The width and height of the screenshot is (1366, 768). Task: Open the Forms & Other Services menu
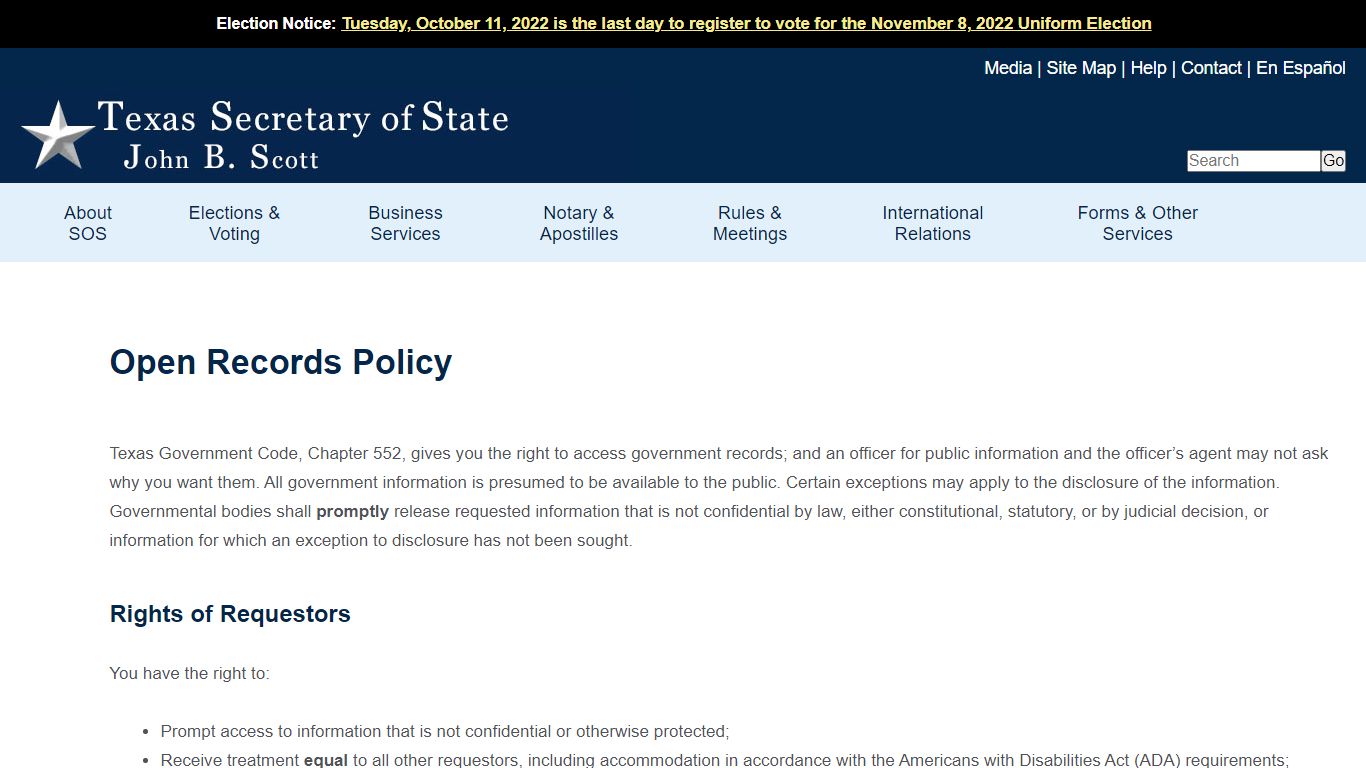[x=1138, y=223]
